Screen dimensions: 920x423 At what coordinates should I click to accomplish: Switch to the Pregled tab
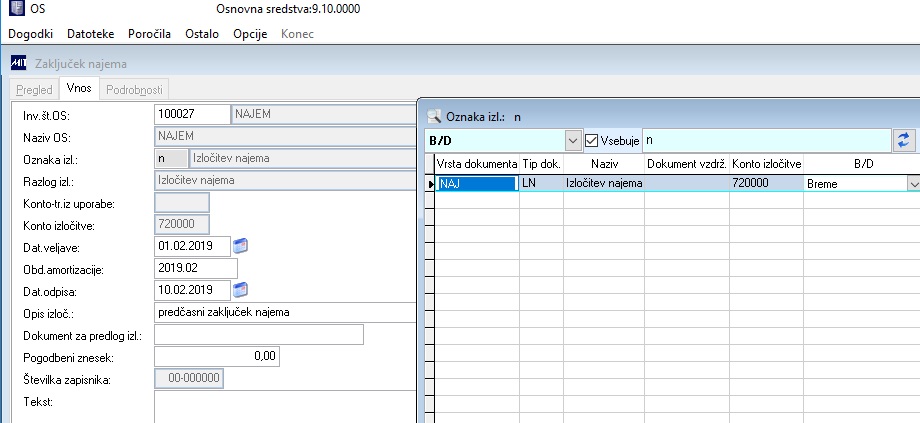pos(35,90)
